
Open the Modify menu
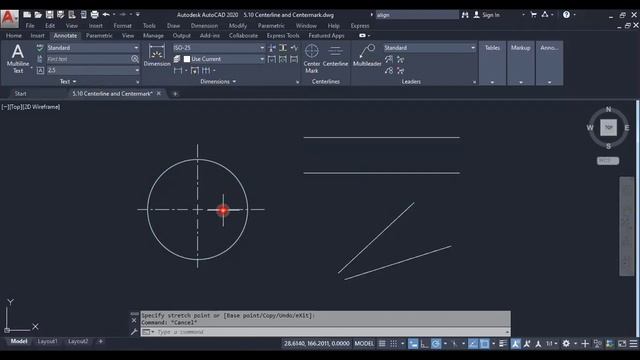click(x=238, y=26)
